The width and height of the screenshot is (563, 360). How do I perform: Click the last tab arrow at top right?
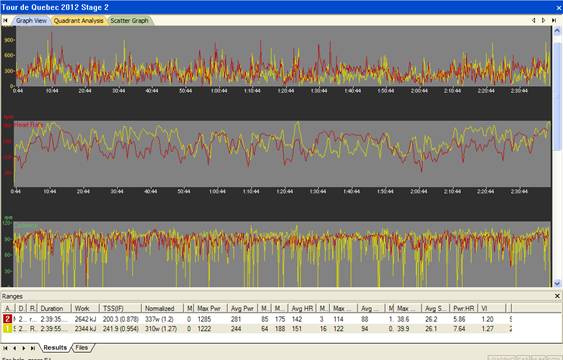pyautogui.click(x=554, y=20)
